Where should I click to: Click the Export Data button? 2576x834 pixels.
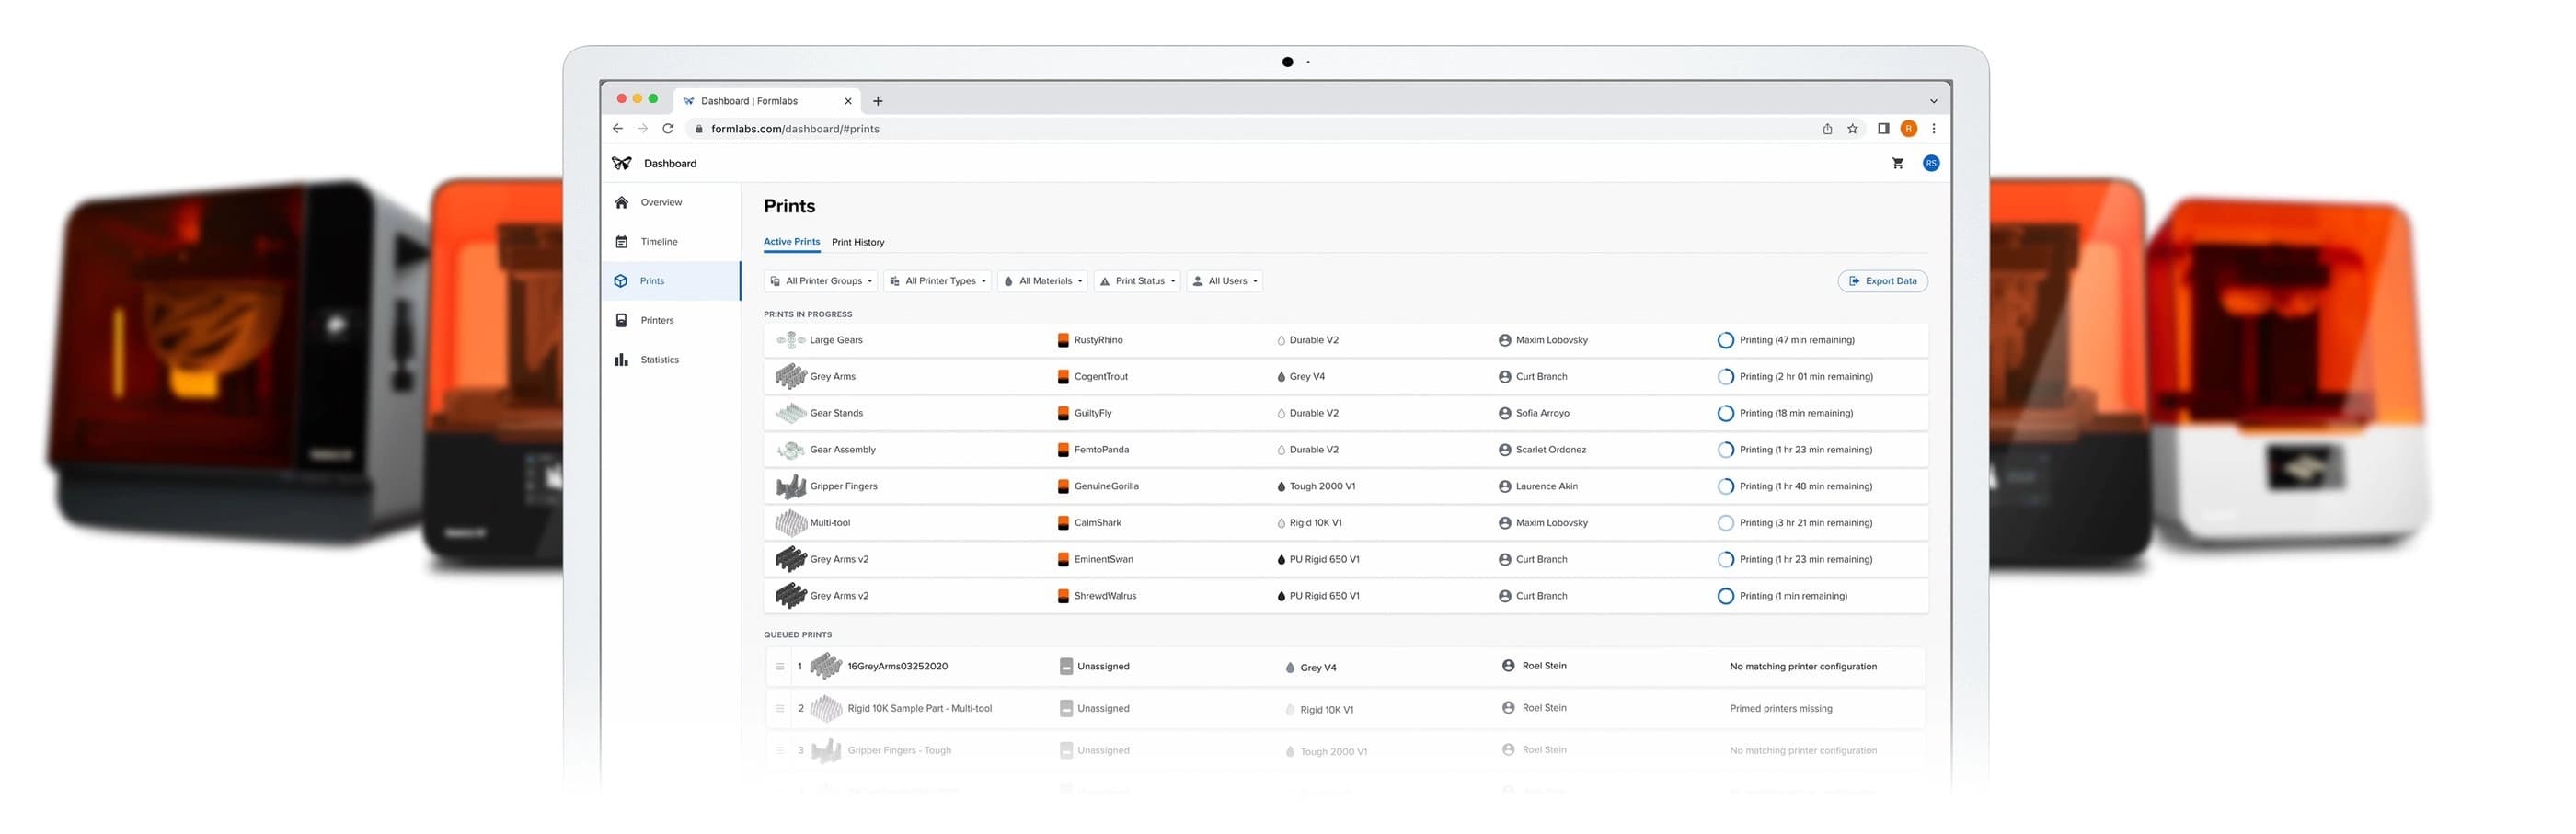[1883, 281]
